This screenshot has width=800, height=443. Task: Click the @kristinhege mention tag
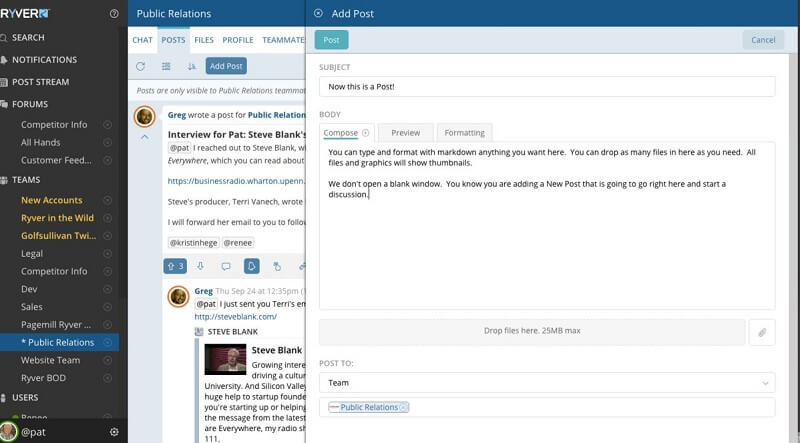(x=193, y=243)
